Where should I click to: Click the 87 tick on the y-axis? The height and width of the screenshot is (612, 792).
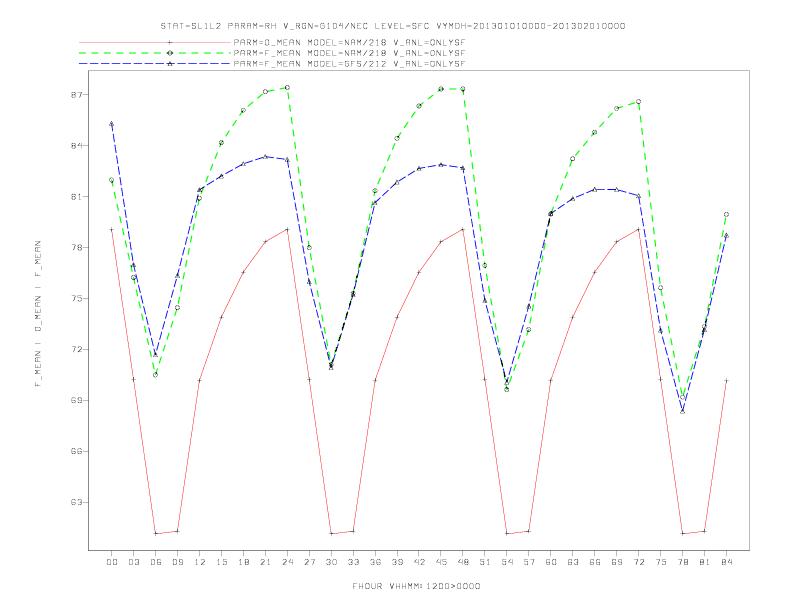(x=76, y=95)
